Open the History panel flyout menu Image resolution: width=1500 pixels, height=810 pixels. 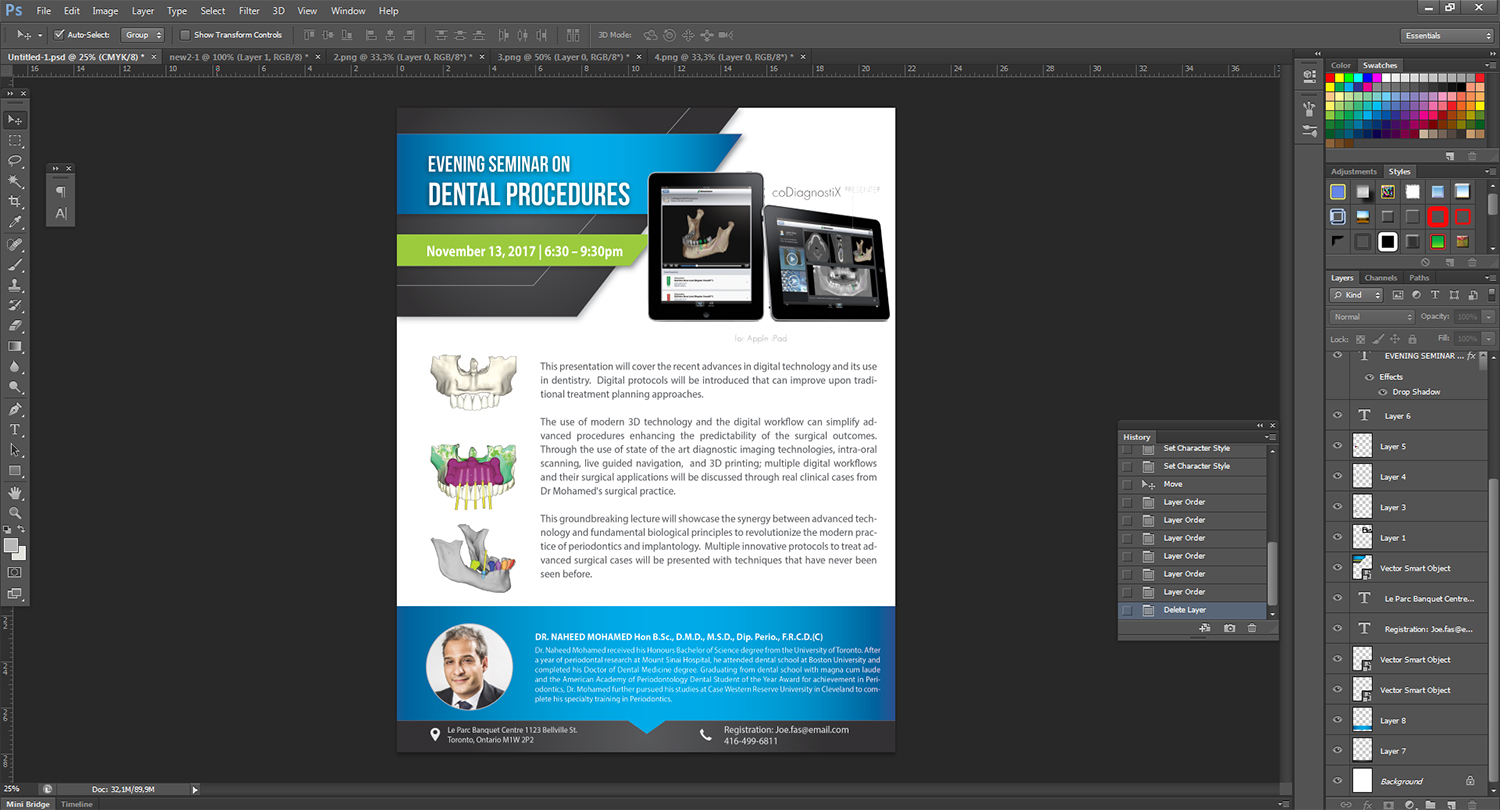[x=1269, y=437]
